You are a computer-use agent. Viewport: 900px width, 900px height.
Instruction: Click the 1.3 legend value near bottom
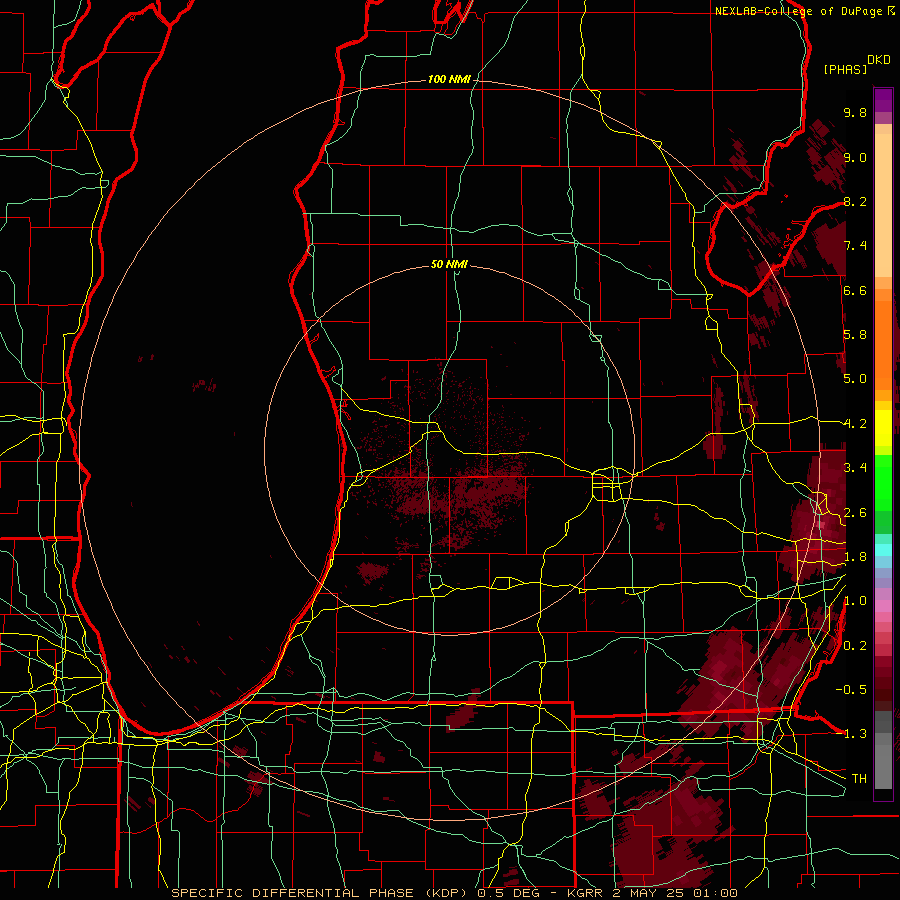(x=855, y=734)
